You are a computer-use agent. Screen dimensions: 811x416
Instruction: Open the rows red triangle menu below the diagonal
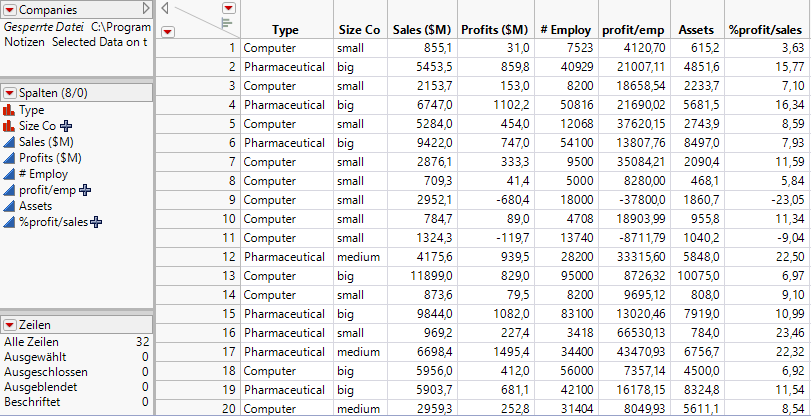[168, 32]
